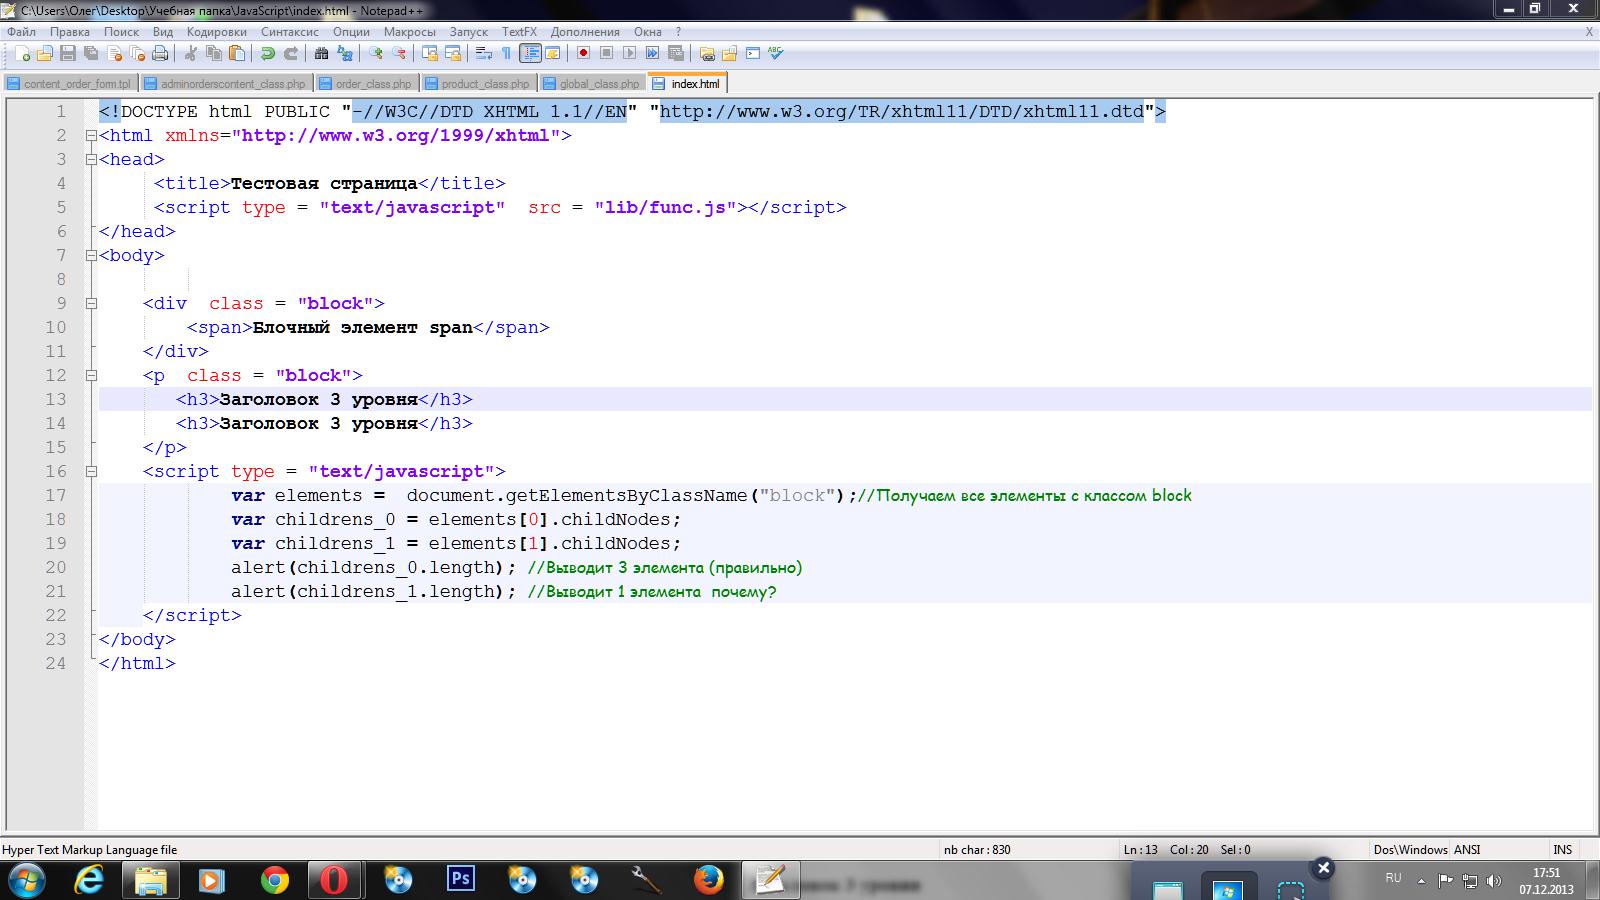The height and width of the screenshot is (900, 1600).
Task: Click the Replace toolbar icon
Action: [345, 53]
